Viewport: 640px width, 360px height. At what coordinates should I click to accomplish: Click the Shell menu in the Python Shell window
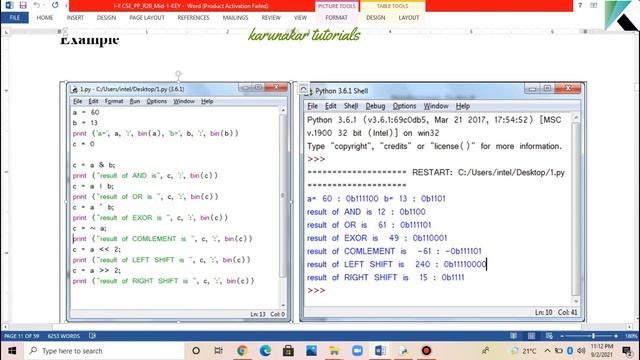[351, 106]
